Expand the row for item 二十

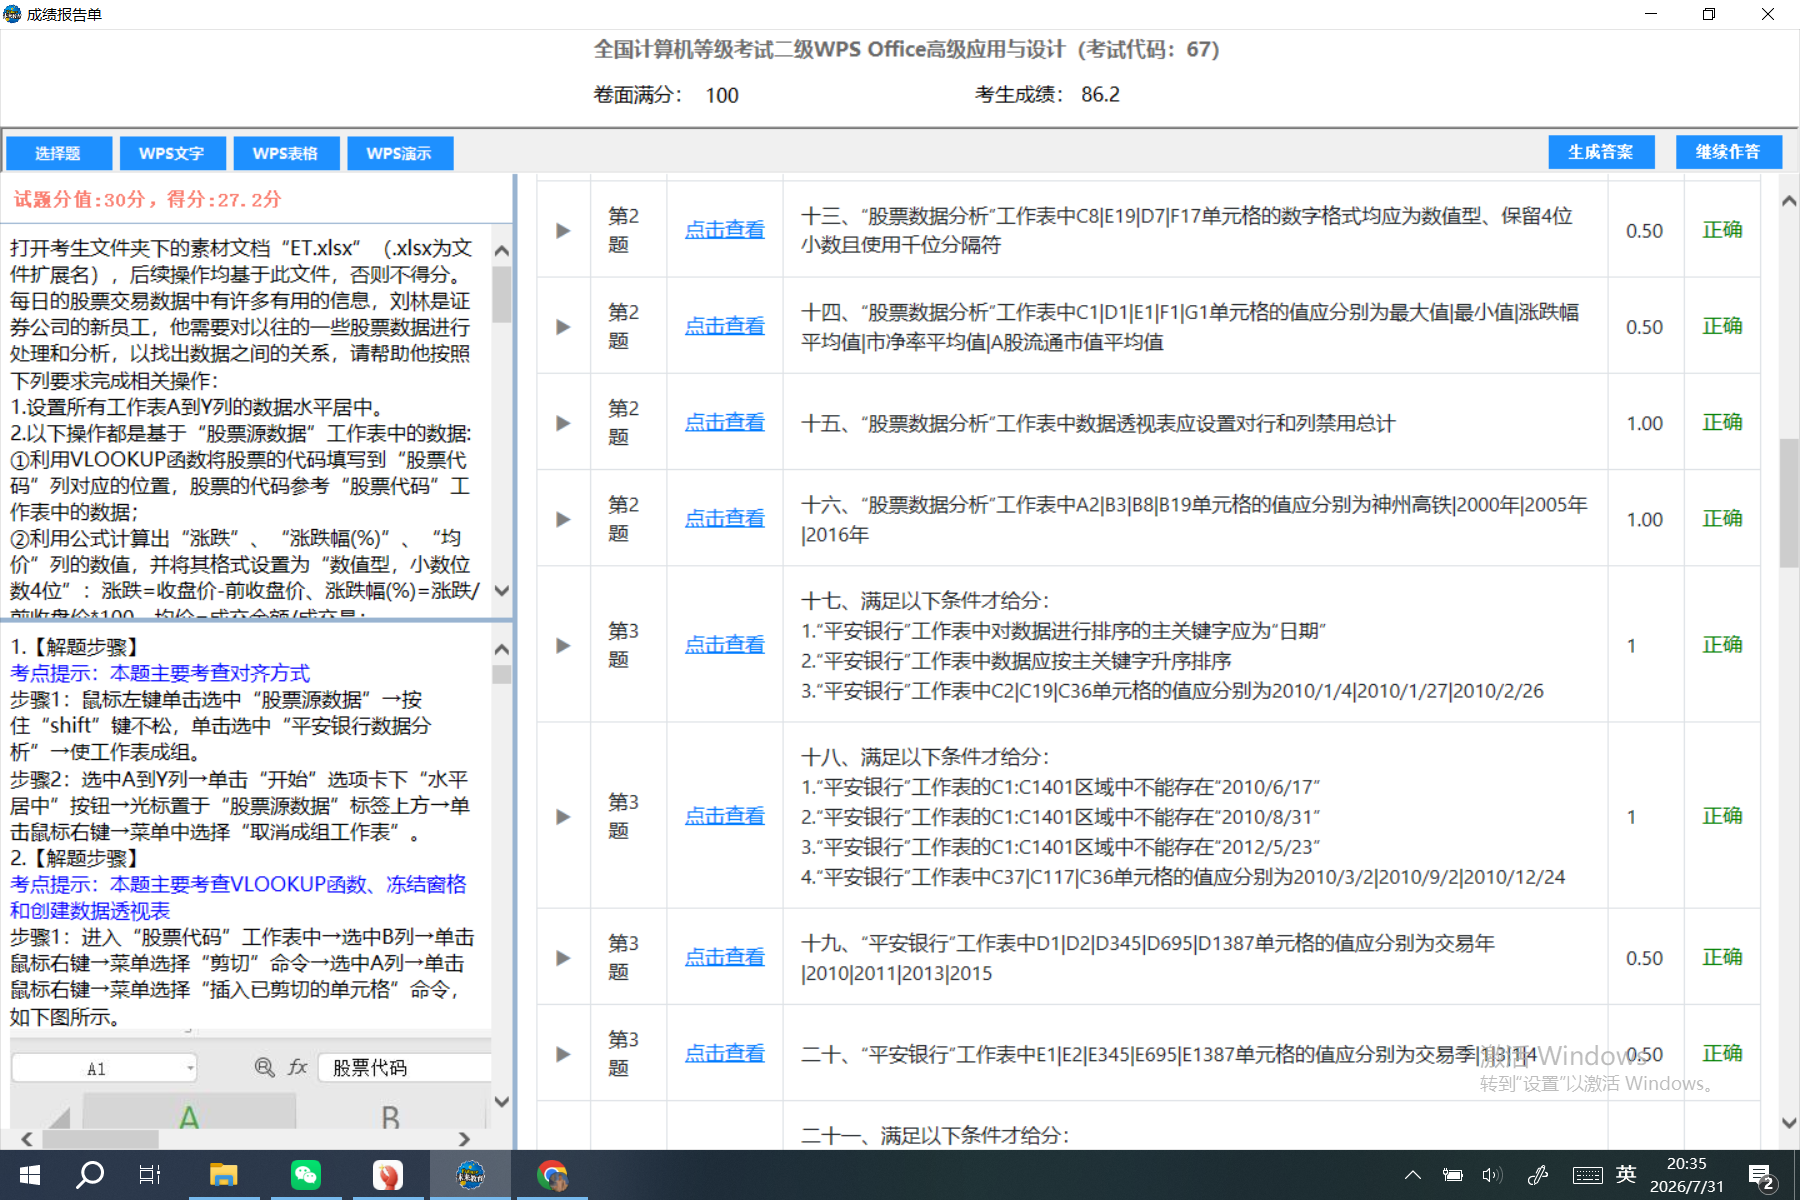click(x=563, y=1054)
